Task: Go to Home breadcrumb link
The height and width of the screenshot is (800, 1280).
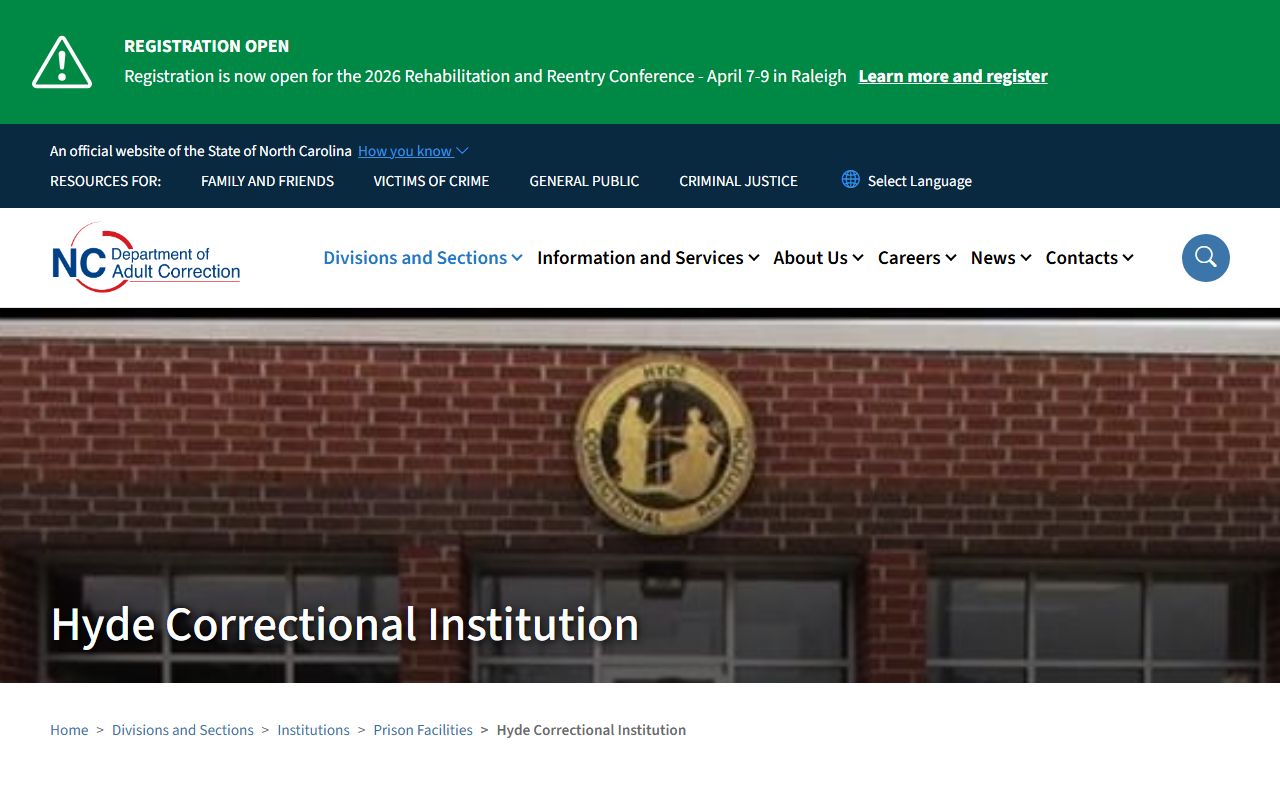Action: coord(69,730)
